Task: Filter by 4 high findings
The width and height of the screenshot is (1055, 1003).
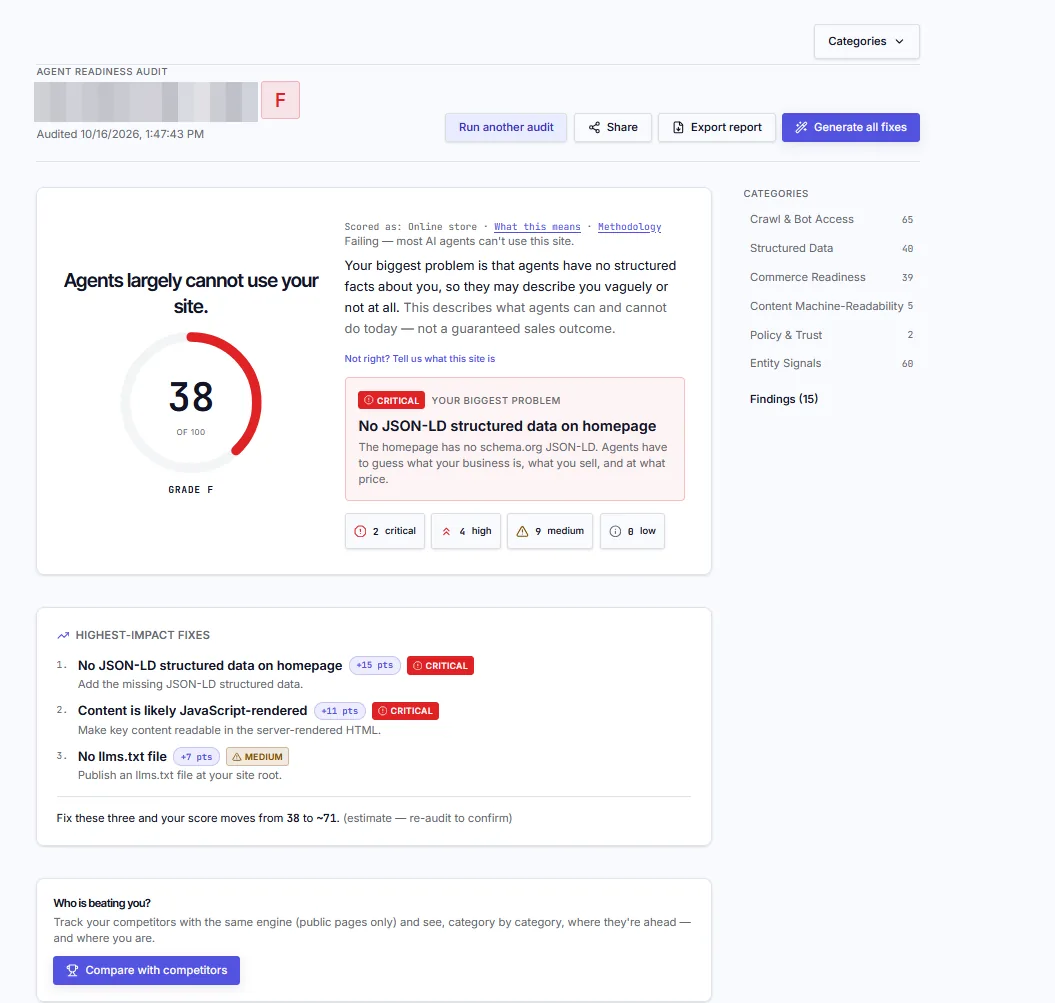Action: tap(466, 531)
